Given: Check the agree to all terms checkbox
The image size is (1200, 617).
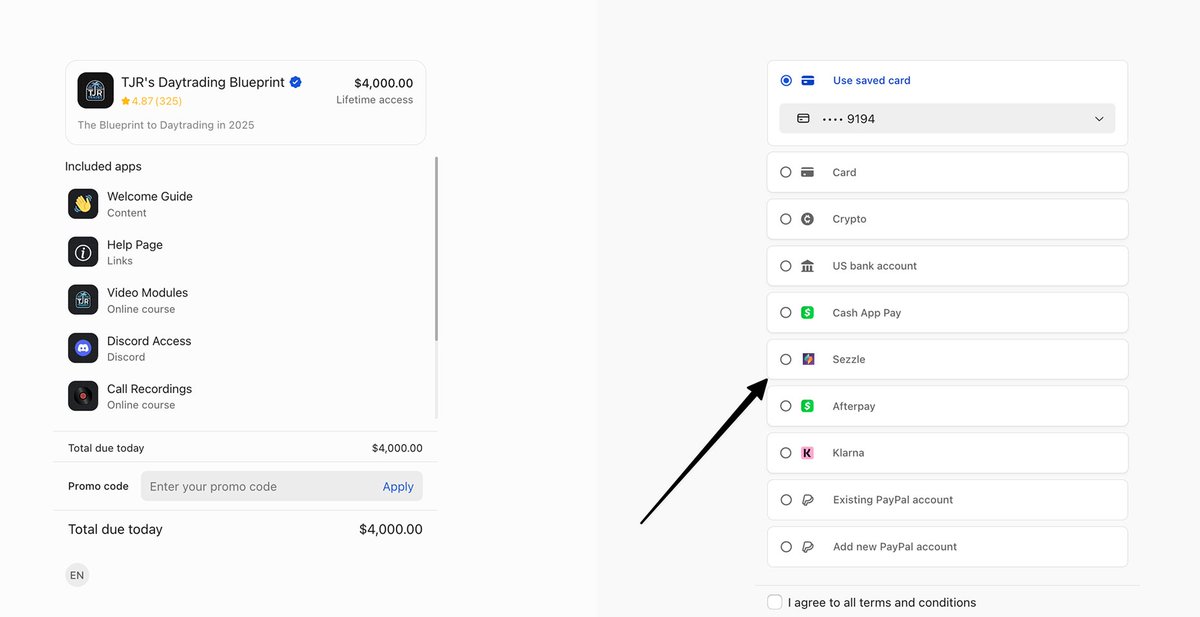Looking at the screenshot, I should tap(775, 602).
